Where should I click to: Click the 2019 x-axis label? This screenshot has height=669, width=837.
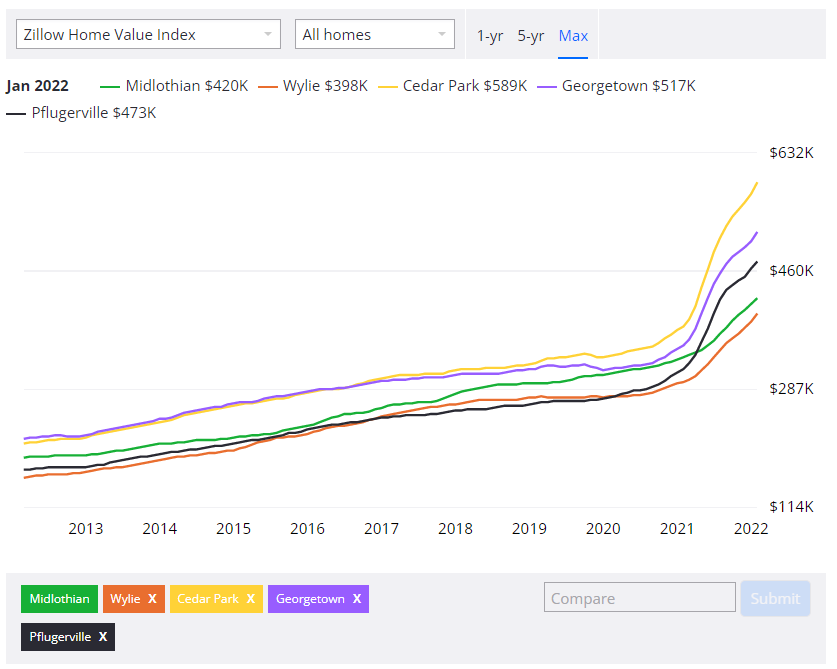click(529, 529)
